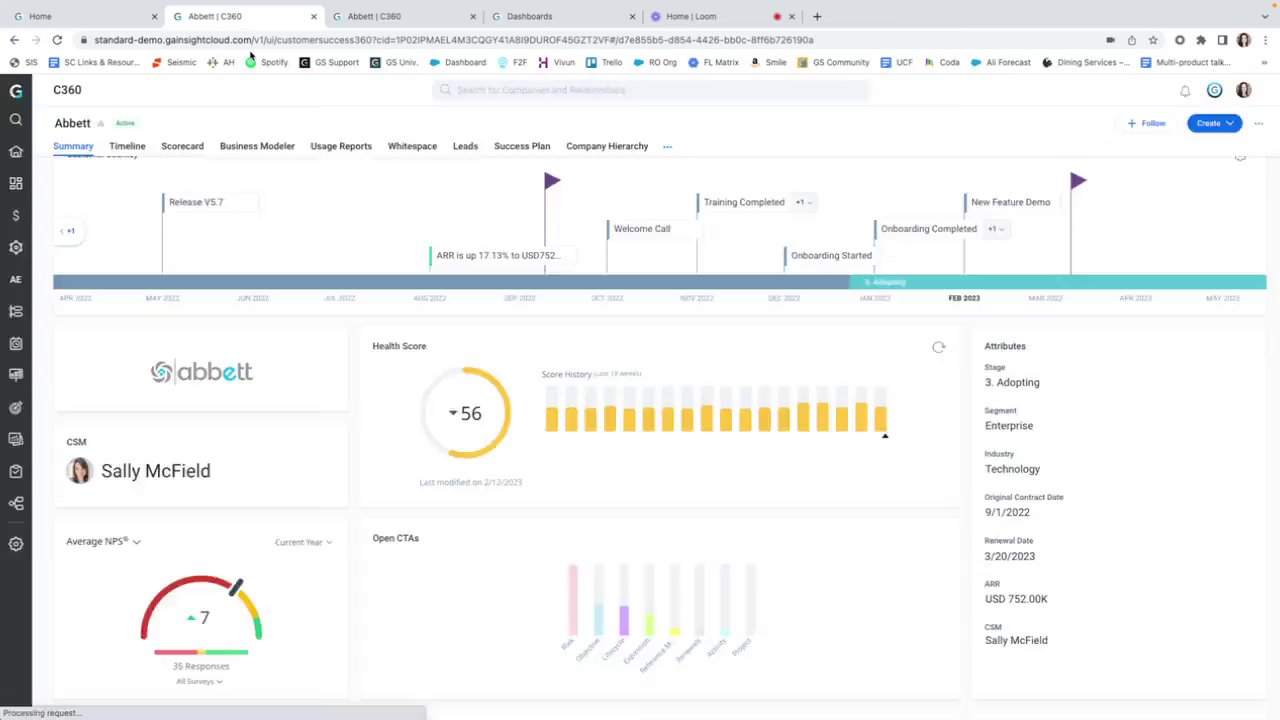
Task: Click the dollar sign sidebar icon
Action: point(16,216)
